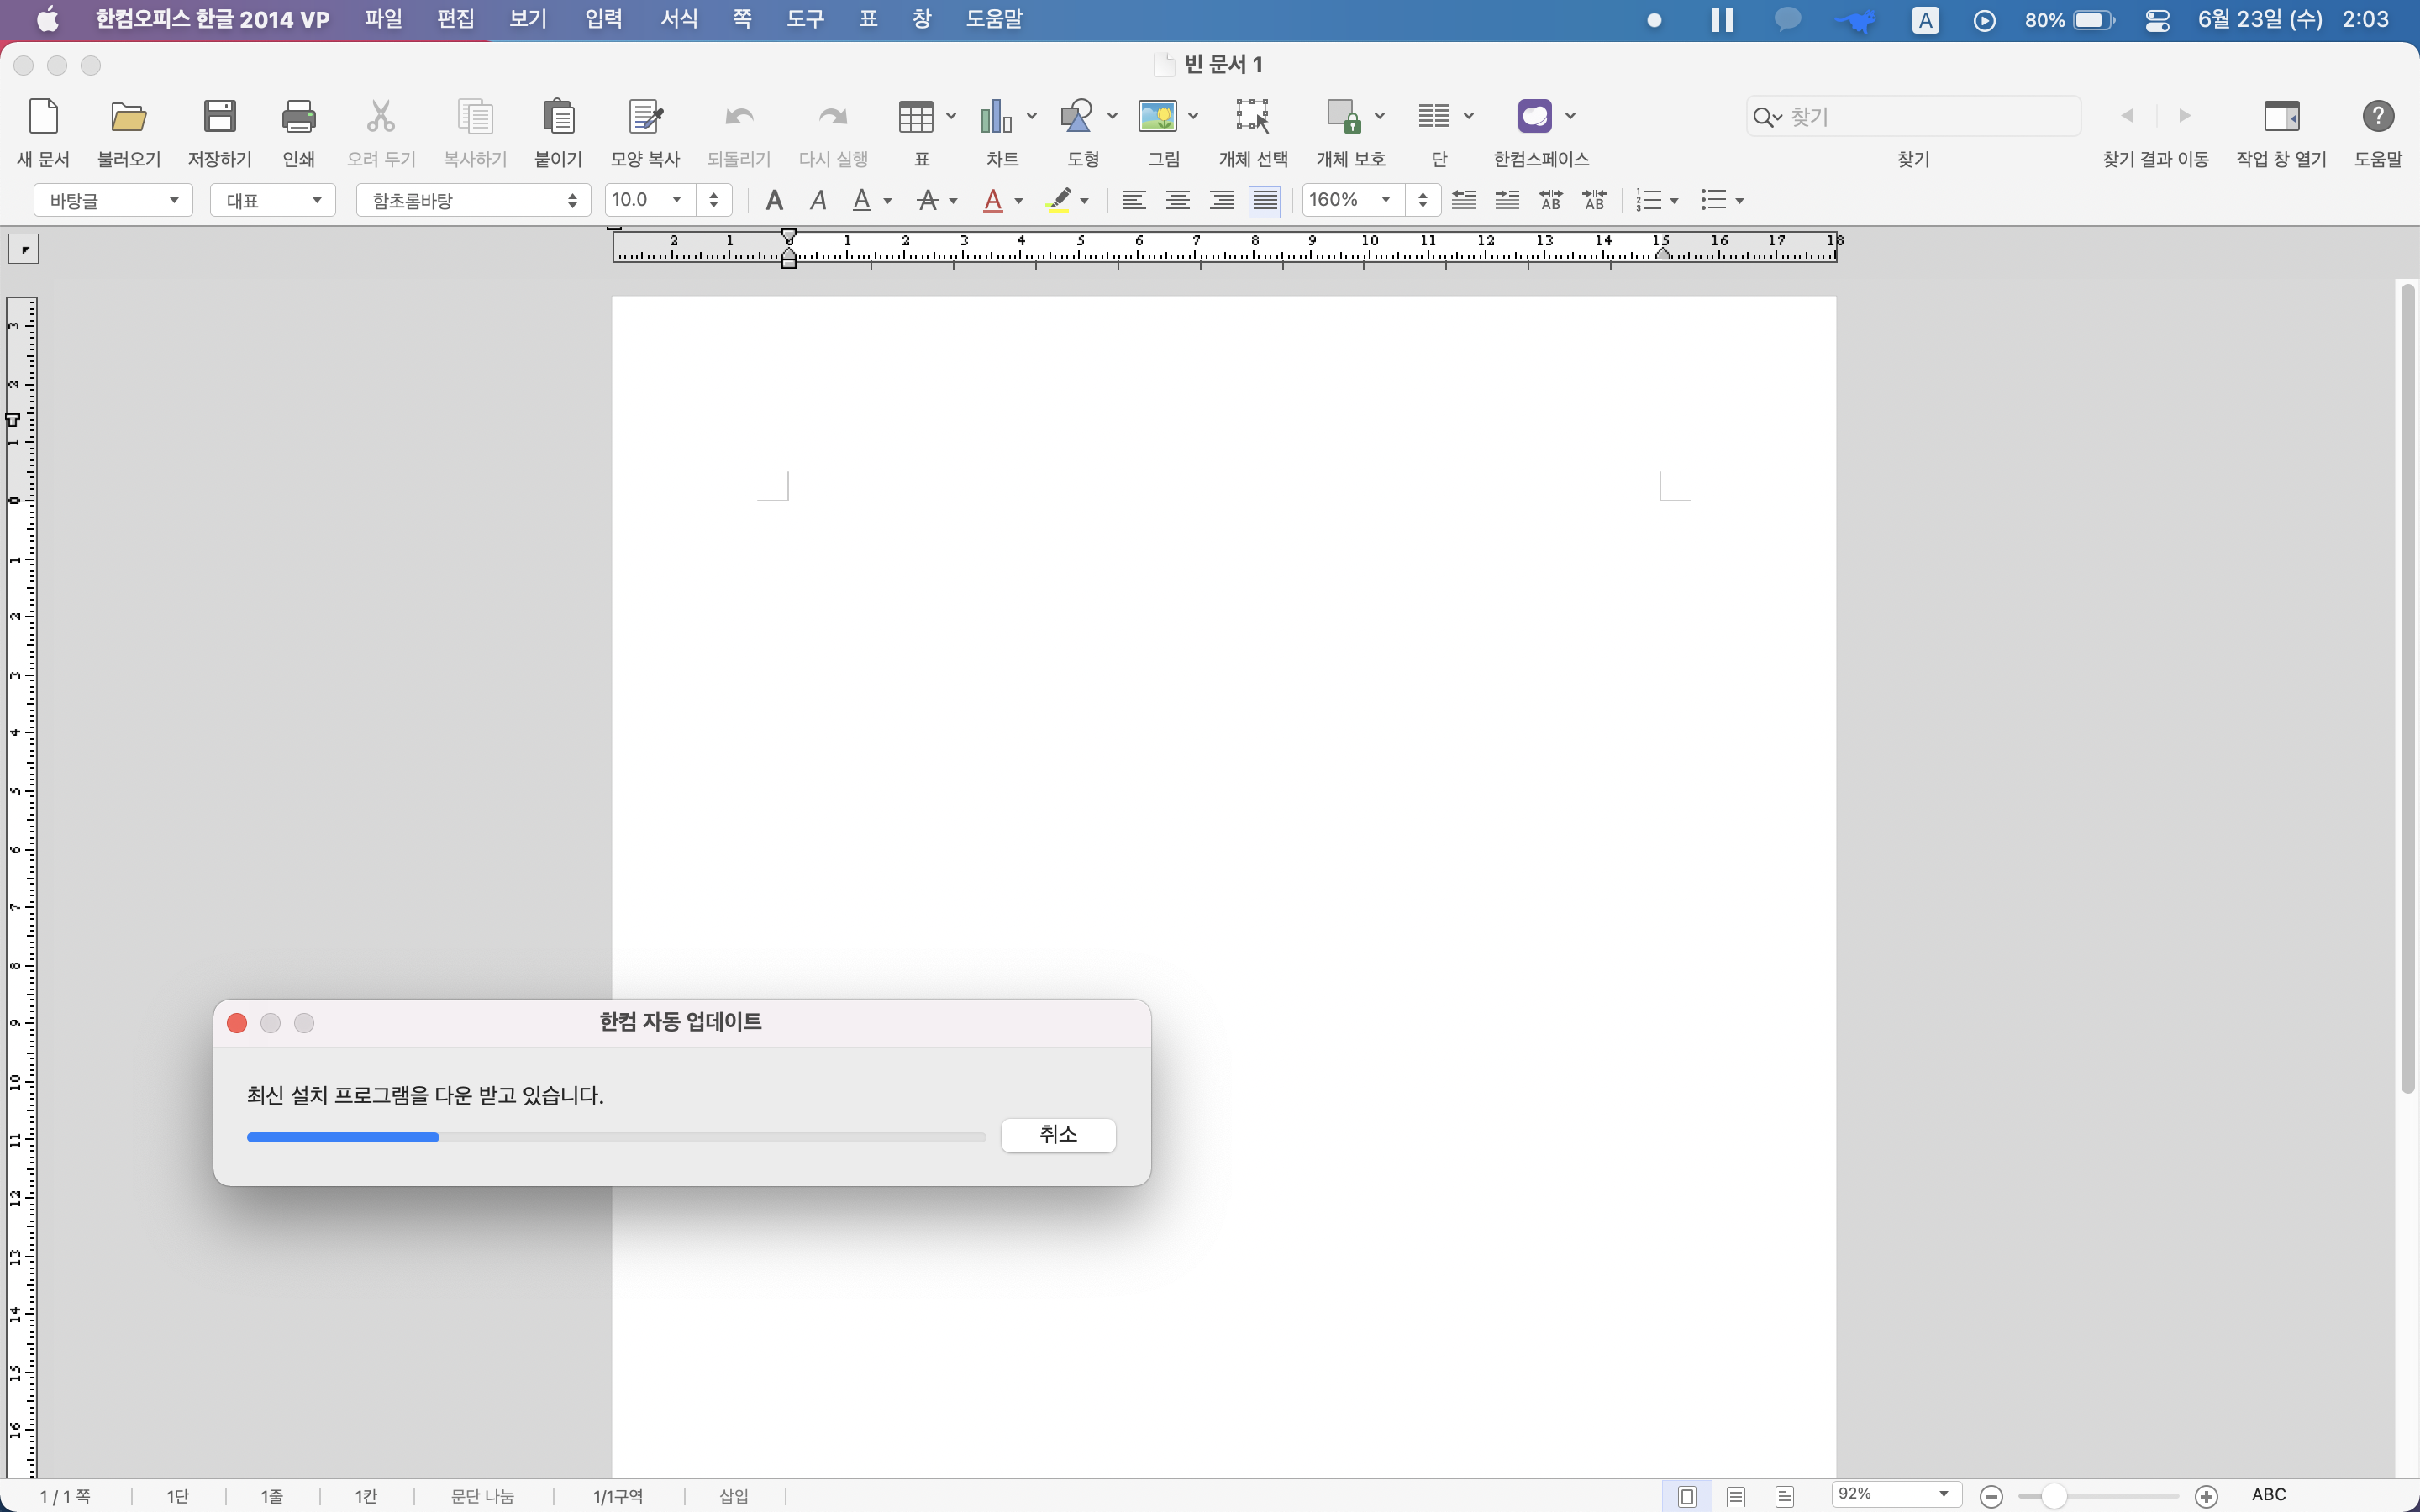
Task: Click the 찾기 search field
Action: (x=1913, y=117)
